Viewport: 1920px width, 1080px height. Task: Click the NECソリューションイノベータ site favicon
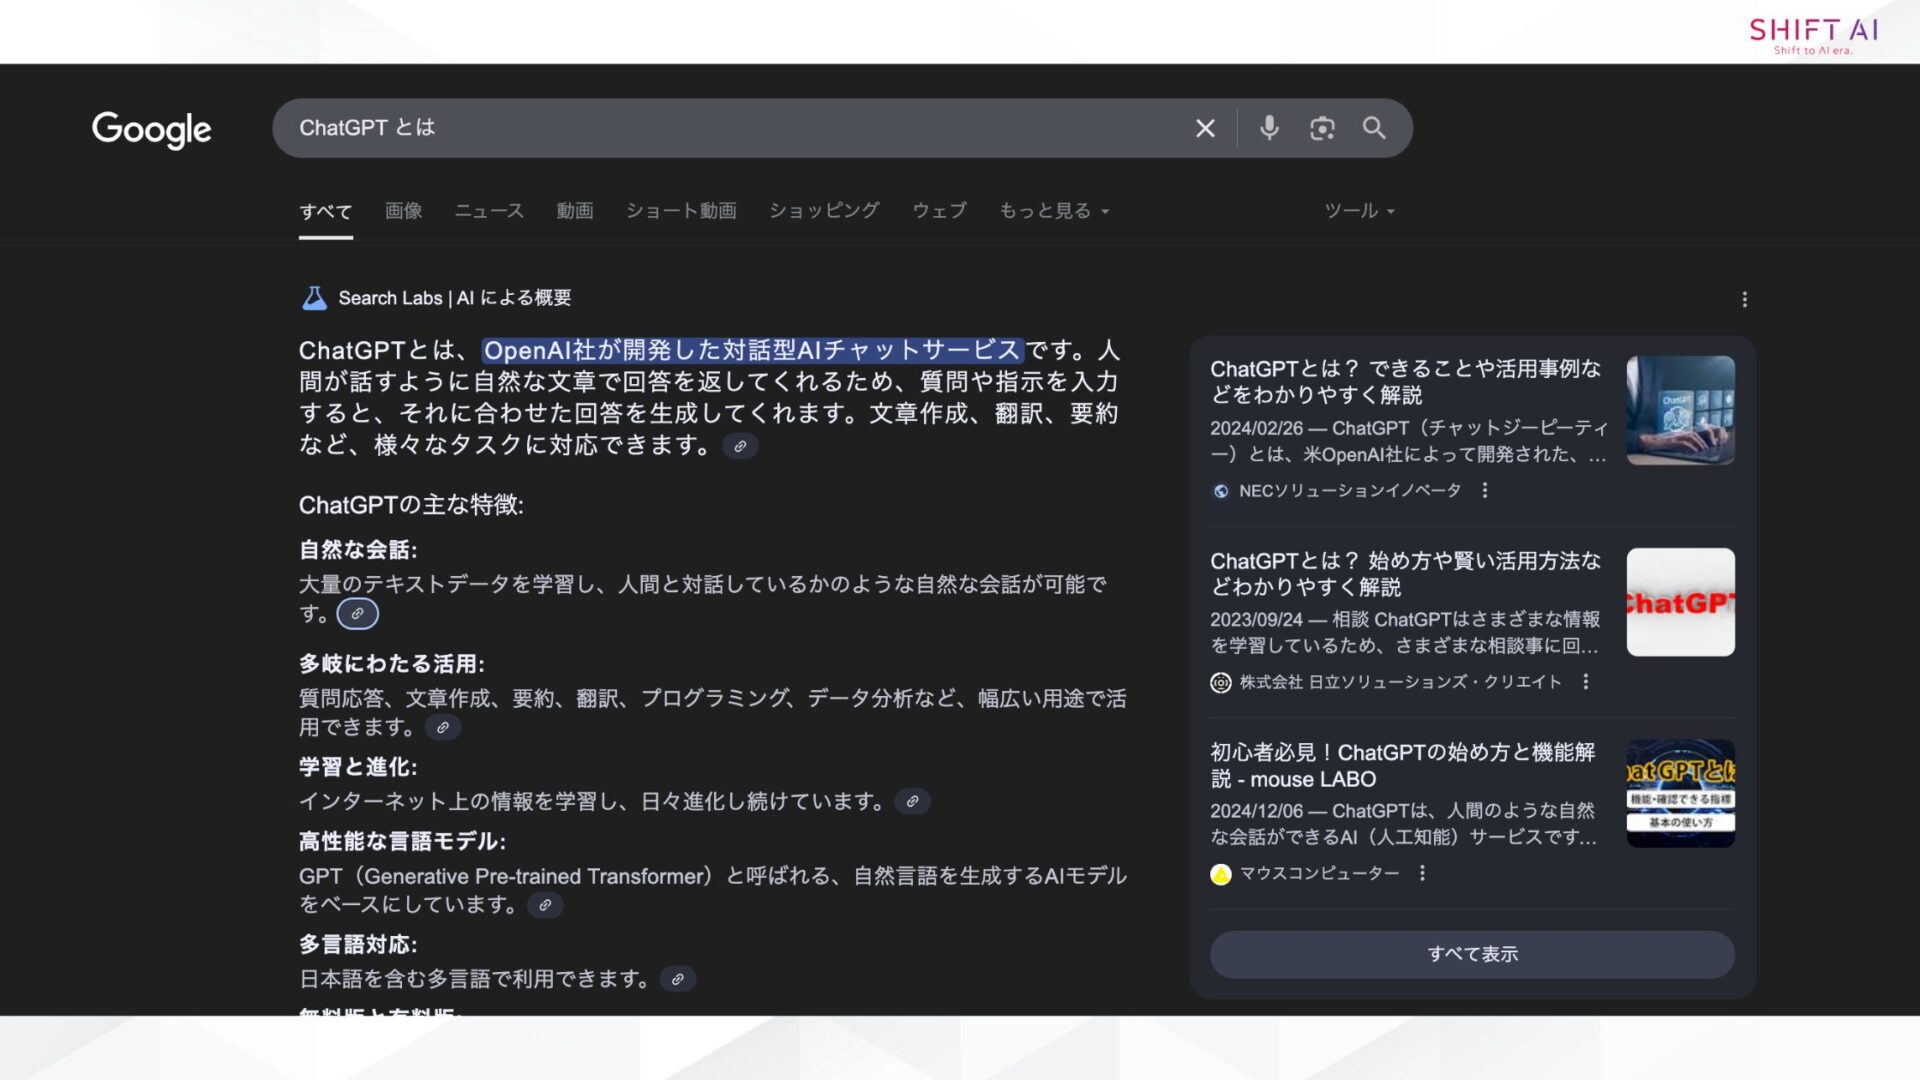pos(1220,491)
